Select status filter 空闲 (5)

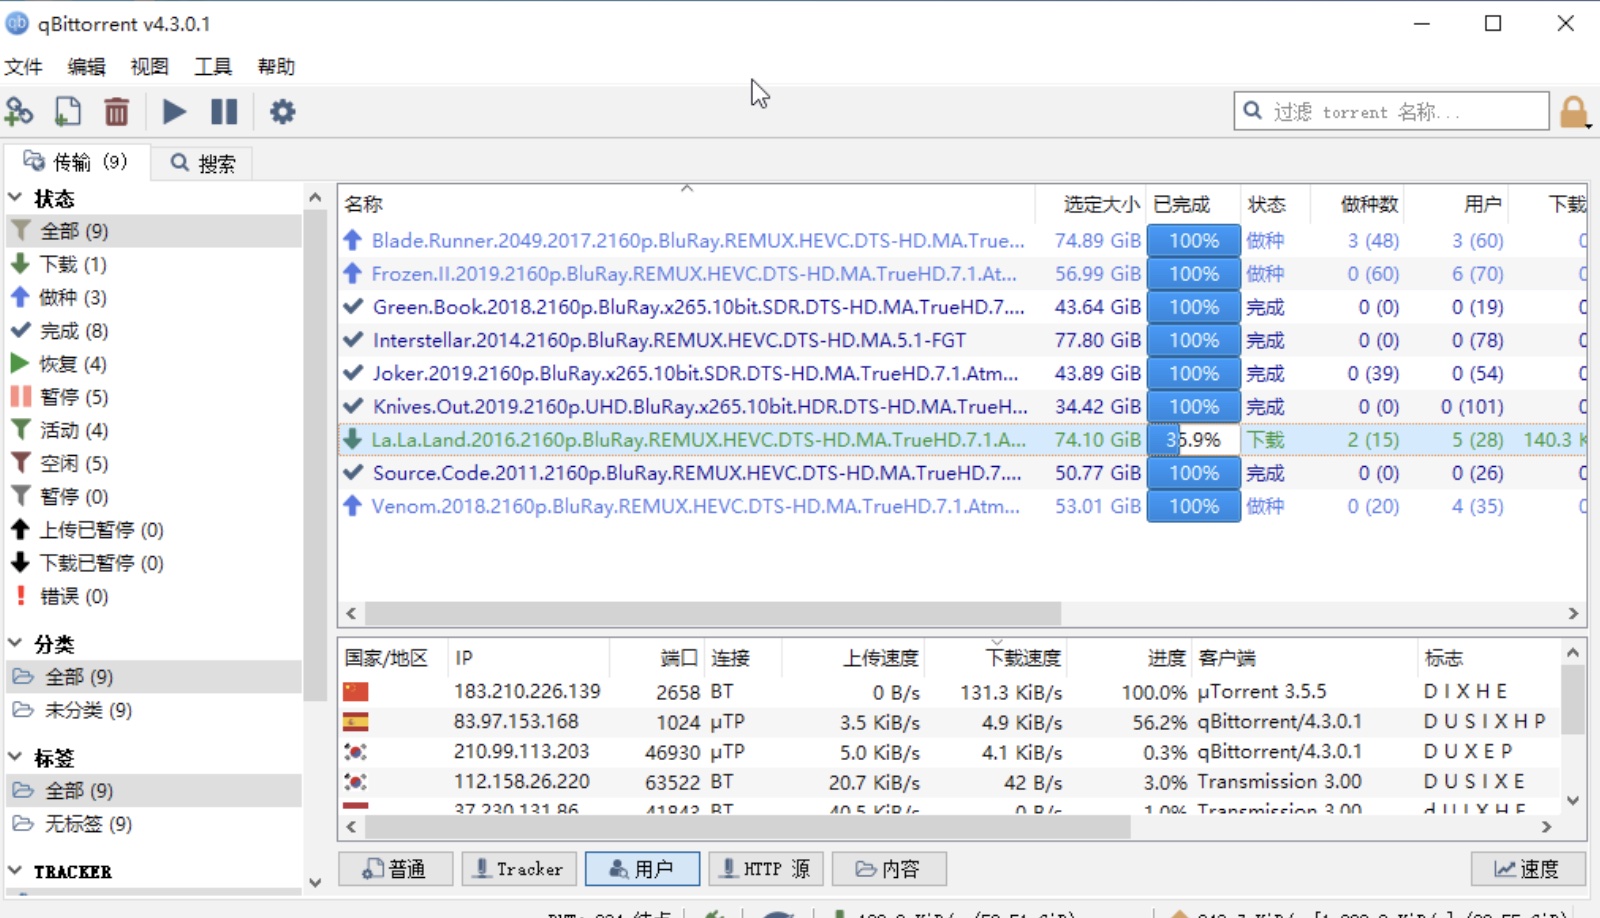154,463
